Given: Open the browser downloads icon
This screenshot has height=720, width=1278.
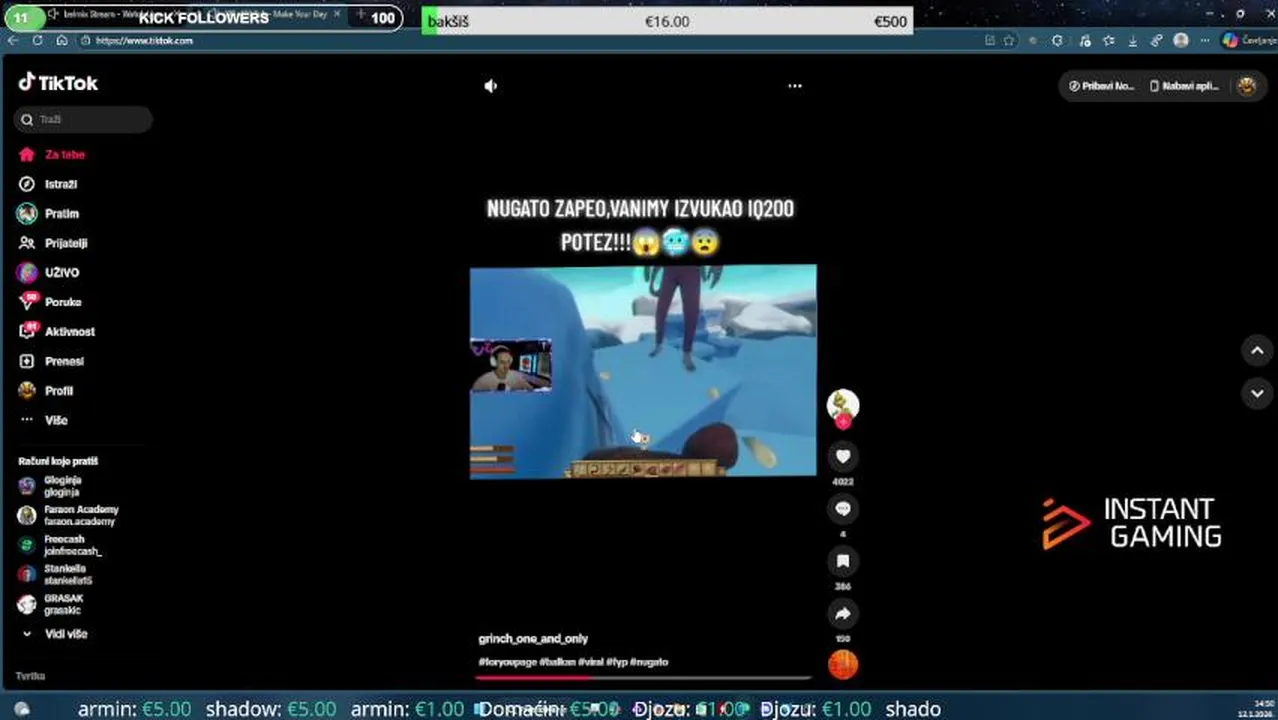Looking at the screenshot, I should click(1133, 40).
